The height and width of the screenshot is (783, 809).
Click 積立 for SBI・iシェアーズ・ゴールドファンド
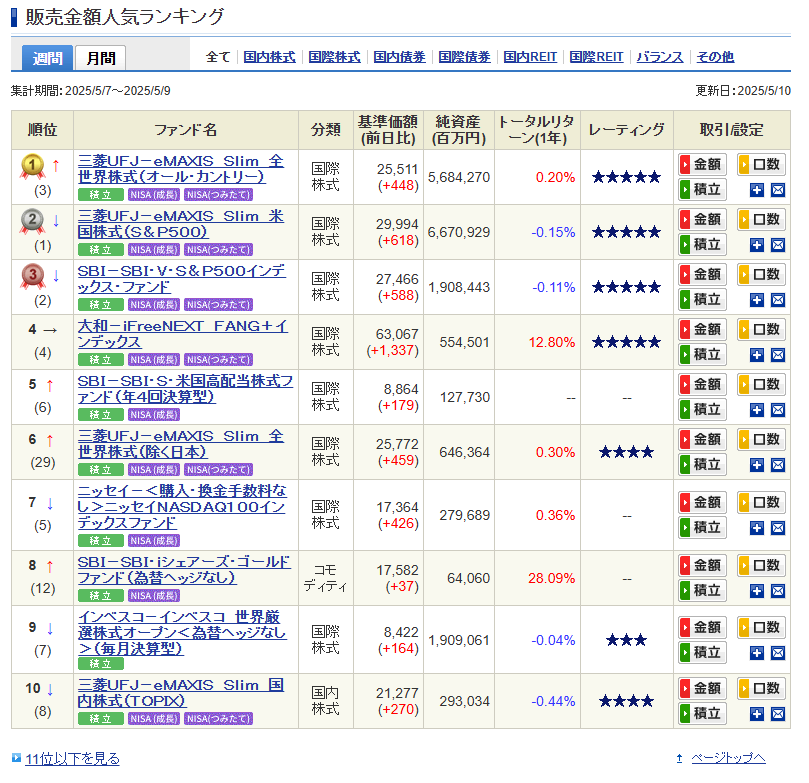click(702, 591)
